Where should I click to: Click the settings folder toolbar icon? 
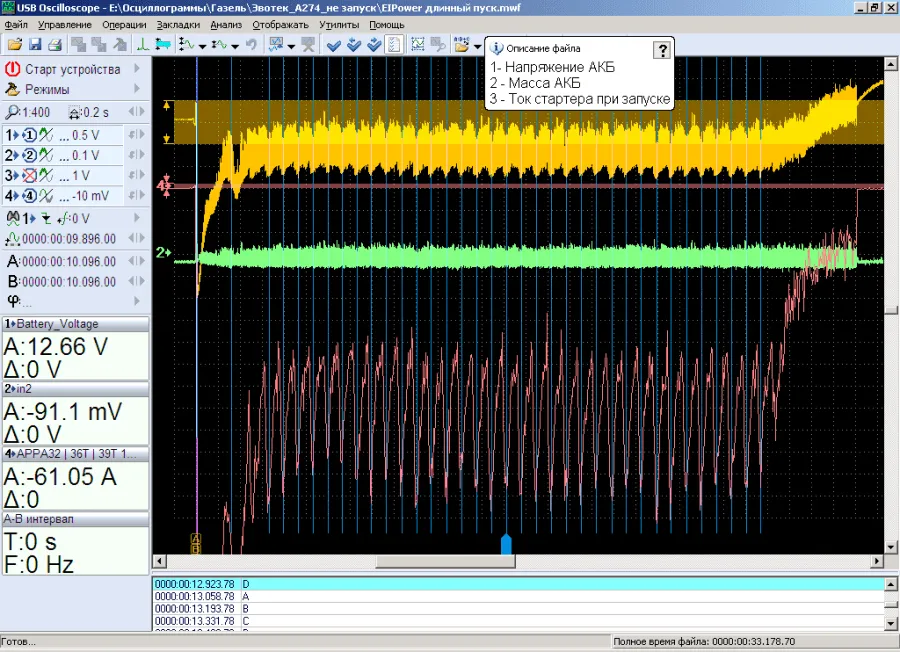coord(461,45)
